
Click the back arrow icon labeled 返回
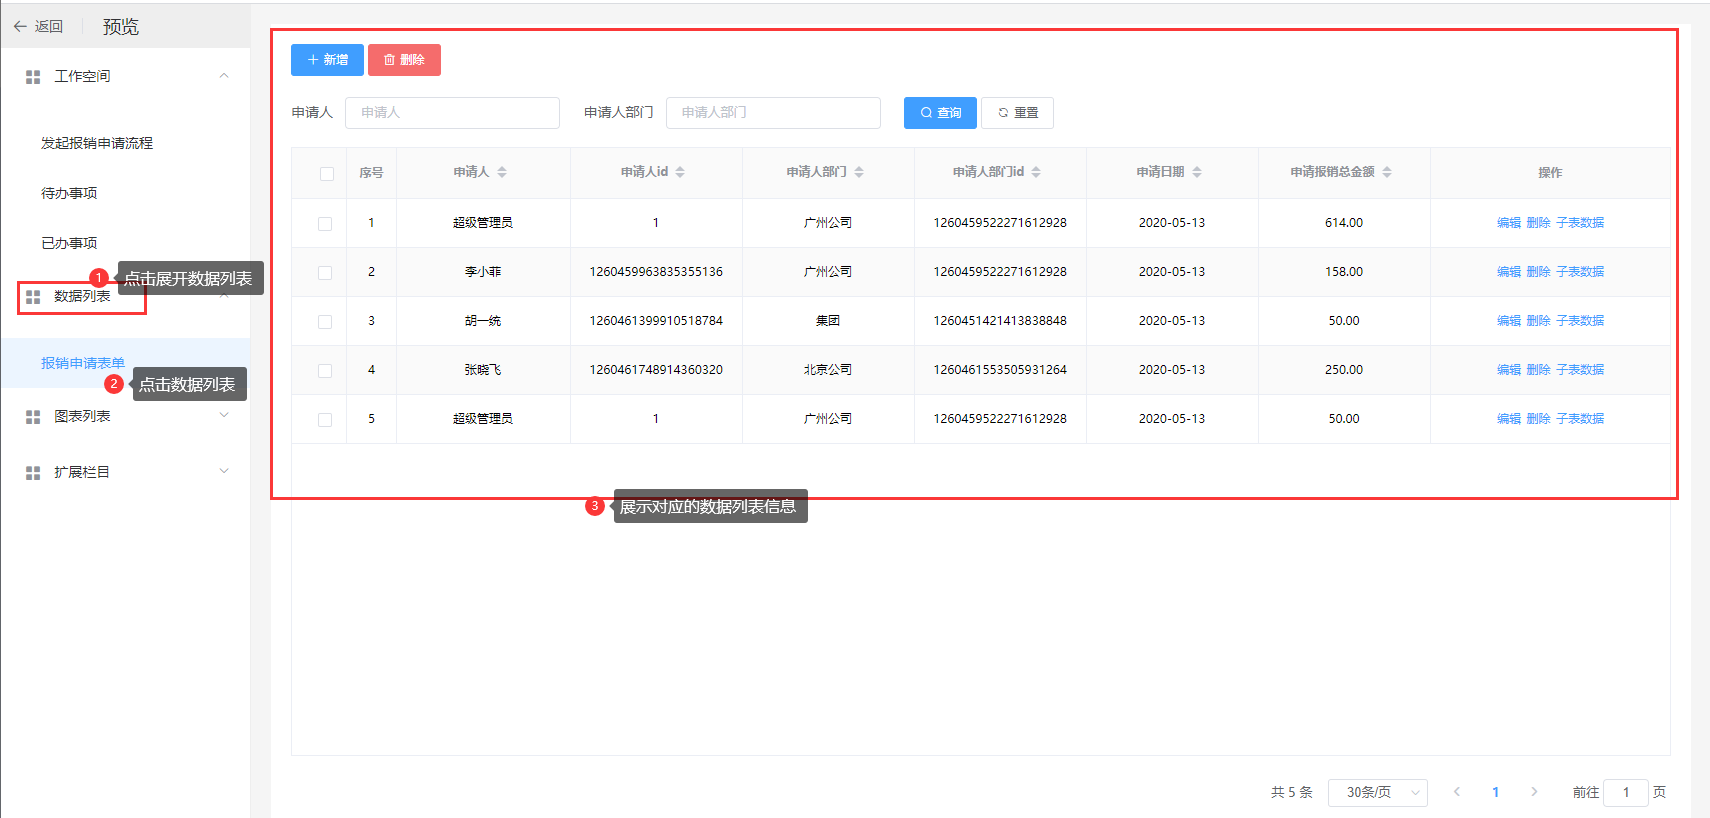(x=20, y=27)
